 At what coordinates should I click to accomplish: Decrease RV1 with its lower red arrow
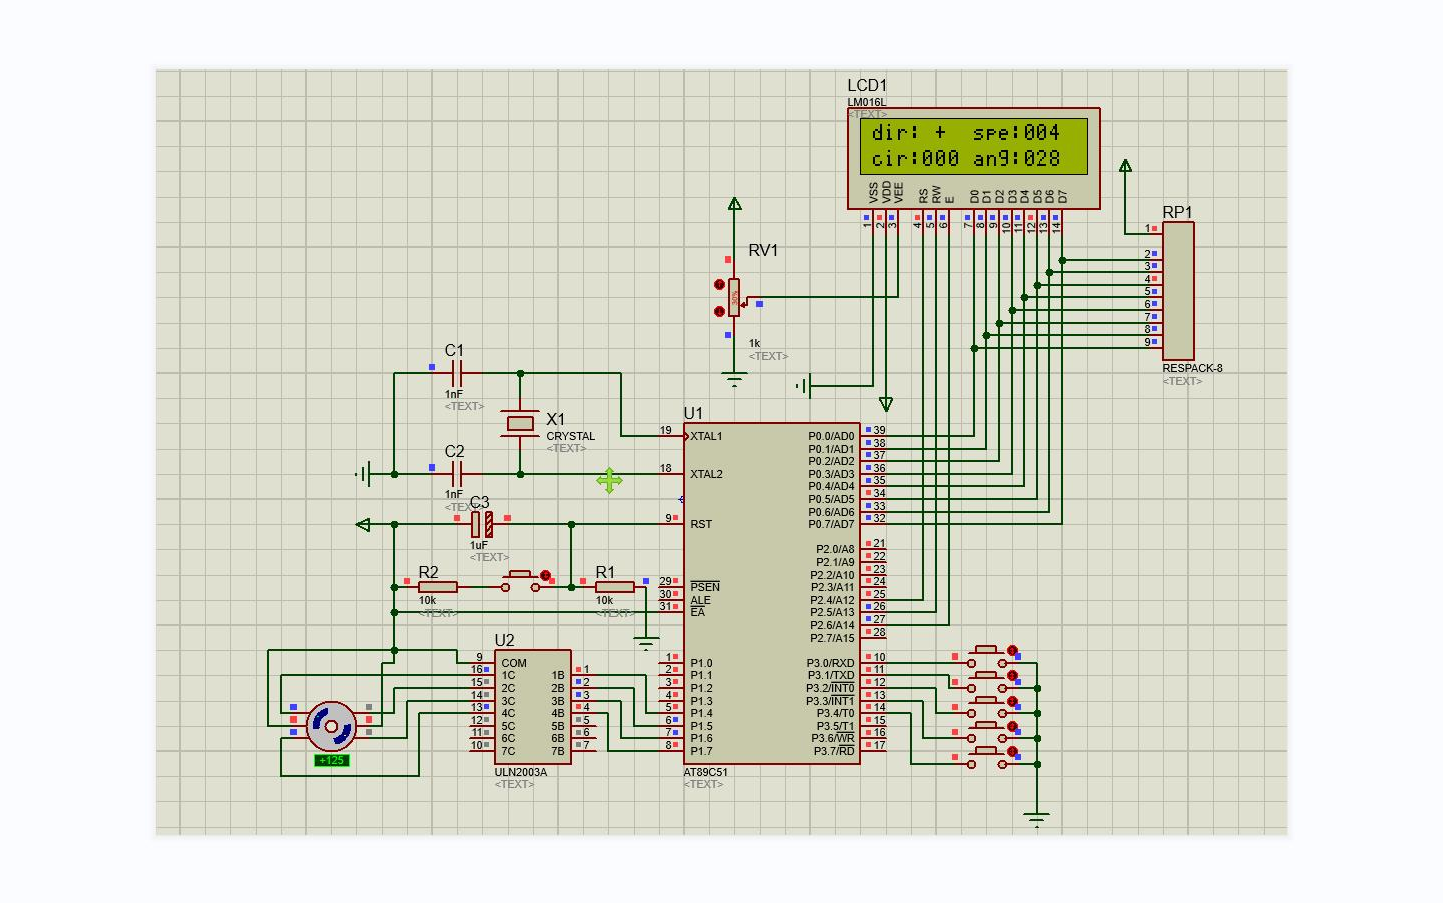tap(719, 311)
